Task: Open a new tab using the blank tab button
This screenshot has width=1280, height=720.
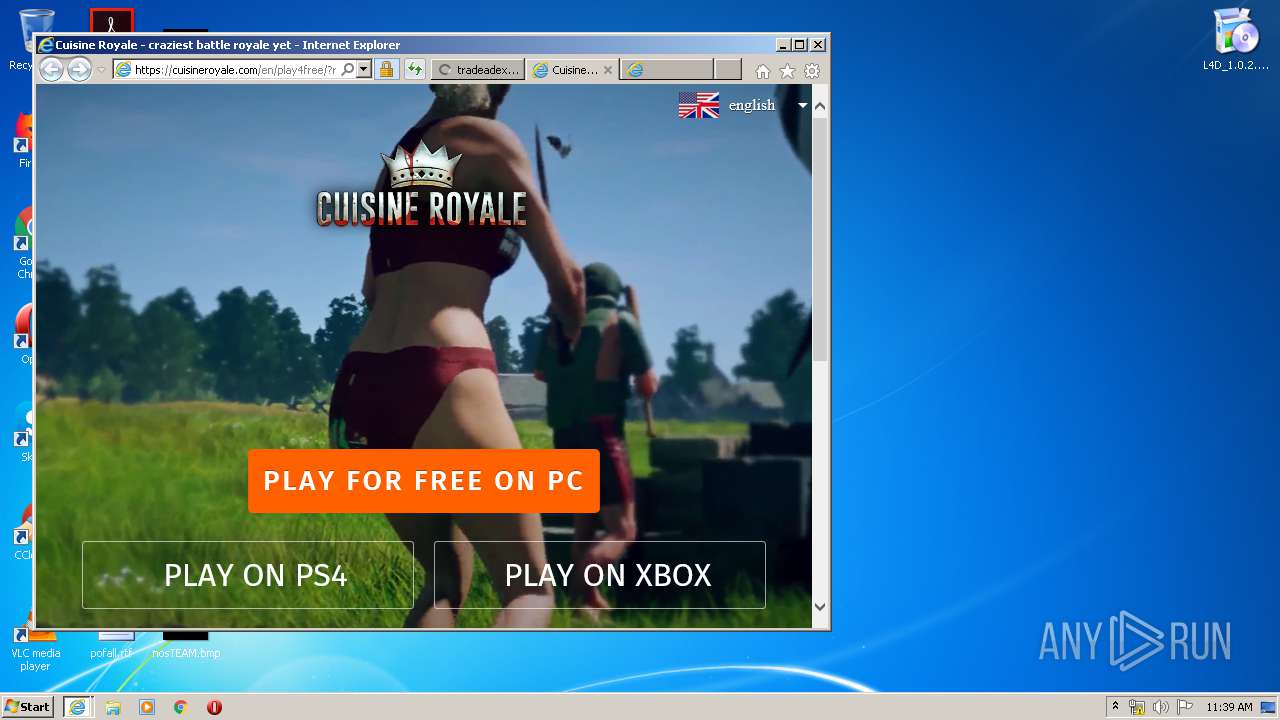Action: click(728, 70)
